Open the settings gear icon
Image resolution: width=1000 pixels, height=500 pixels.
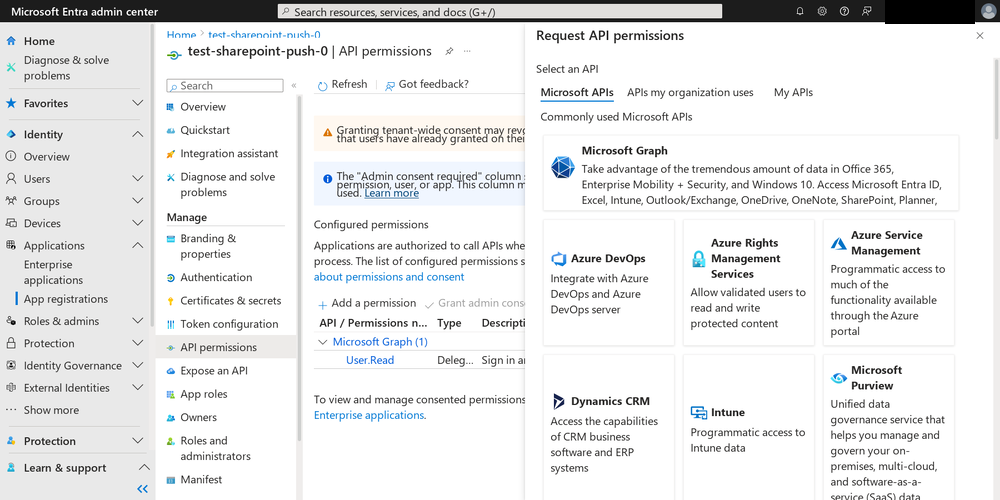pyautogui.click(x=822, y=11)
